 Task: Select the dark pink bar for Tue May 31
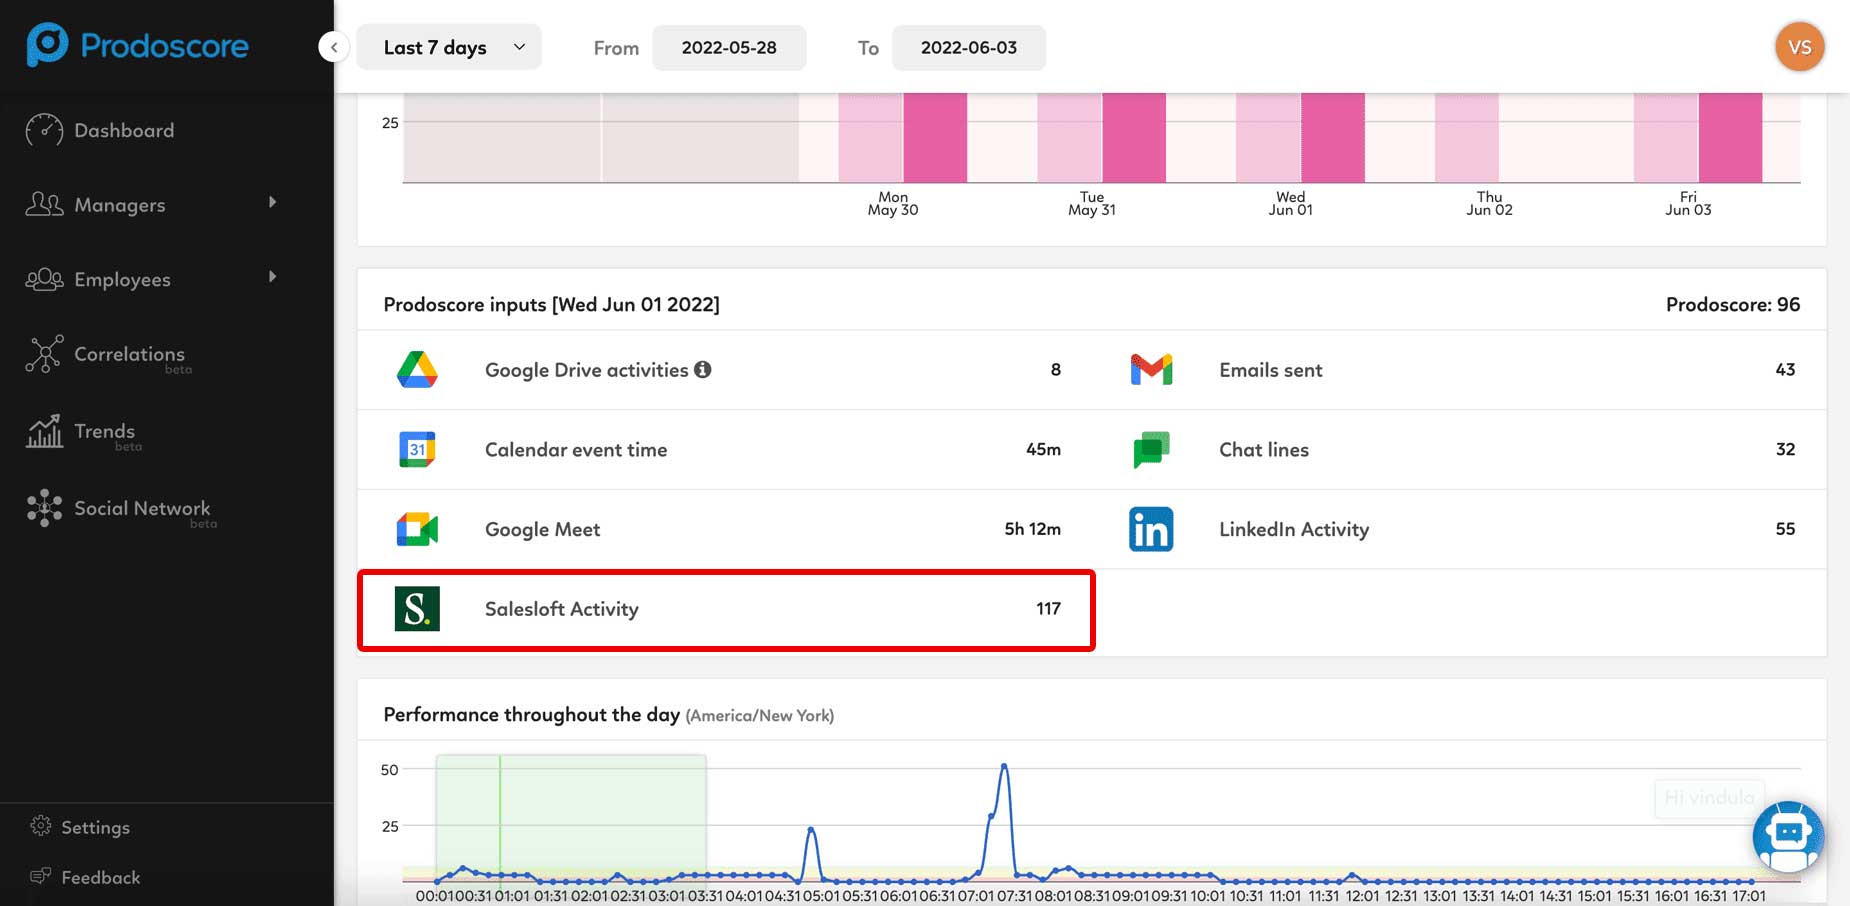point(1134,138)
